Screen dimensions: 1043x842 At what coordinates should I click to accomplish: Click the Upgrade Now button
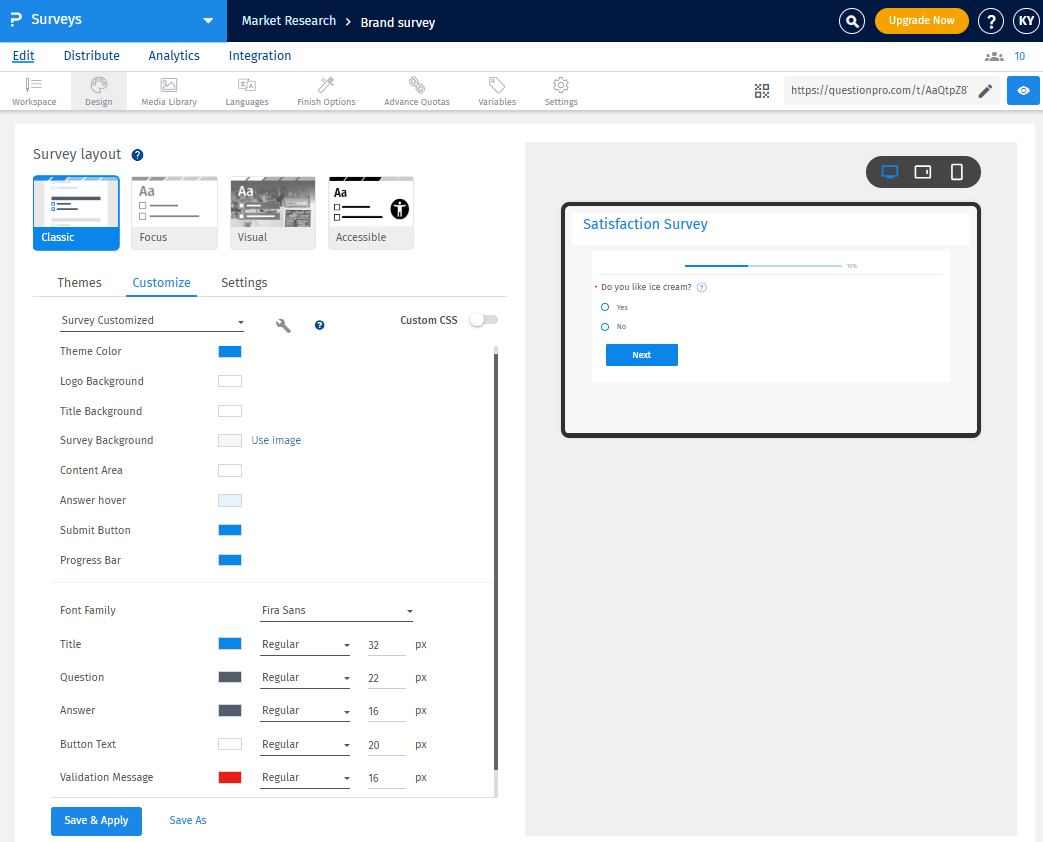pyautogui.click(x=921, y=20)
